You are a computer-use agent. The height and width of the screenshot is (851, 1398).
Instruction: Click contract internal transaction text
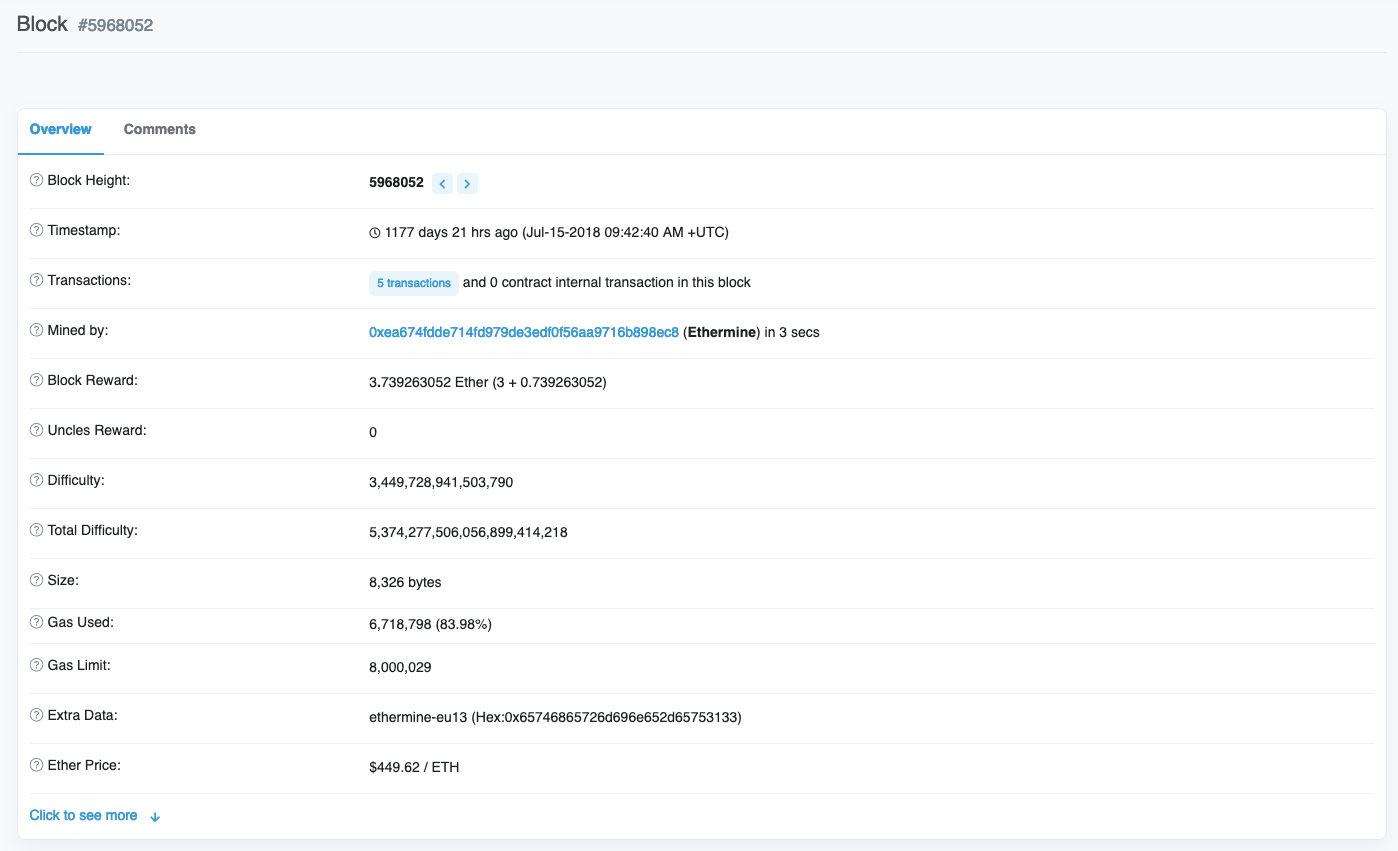click(x=607, y=282)
